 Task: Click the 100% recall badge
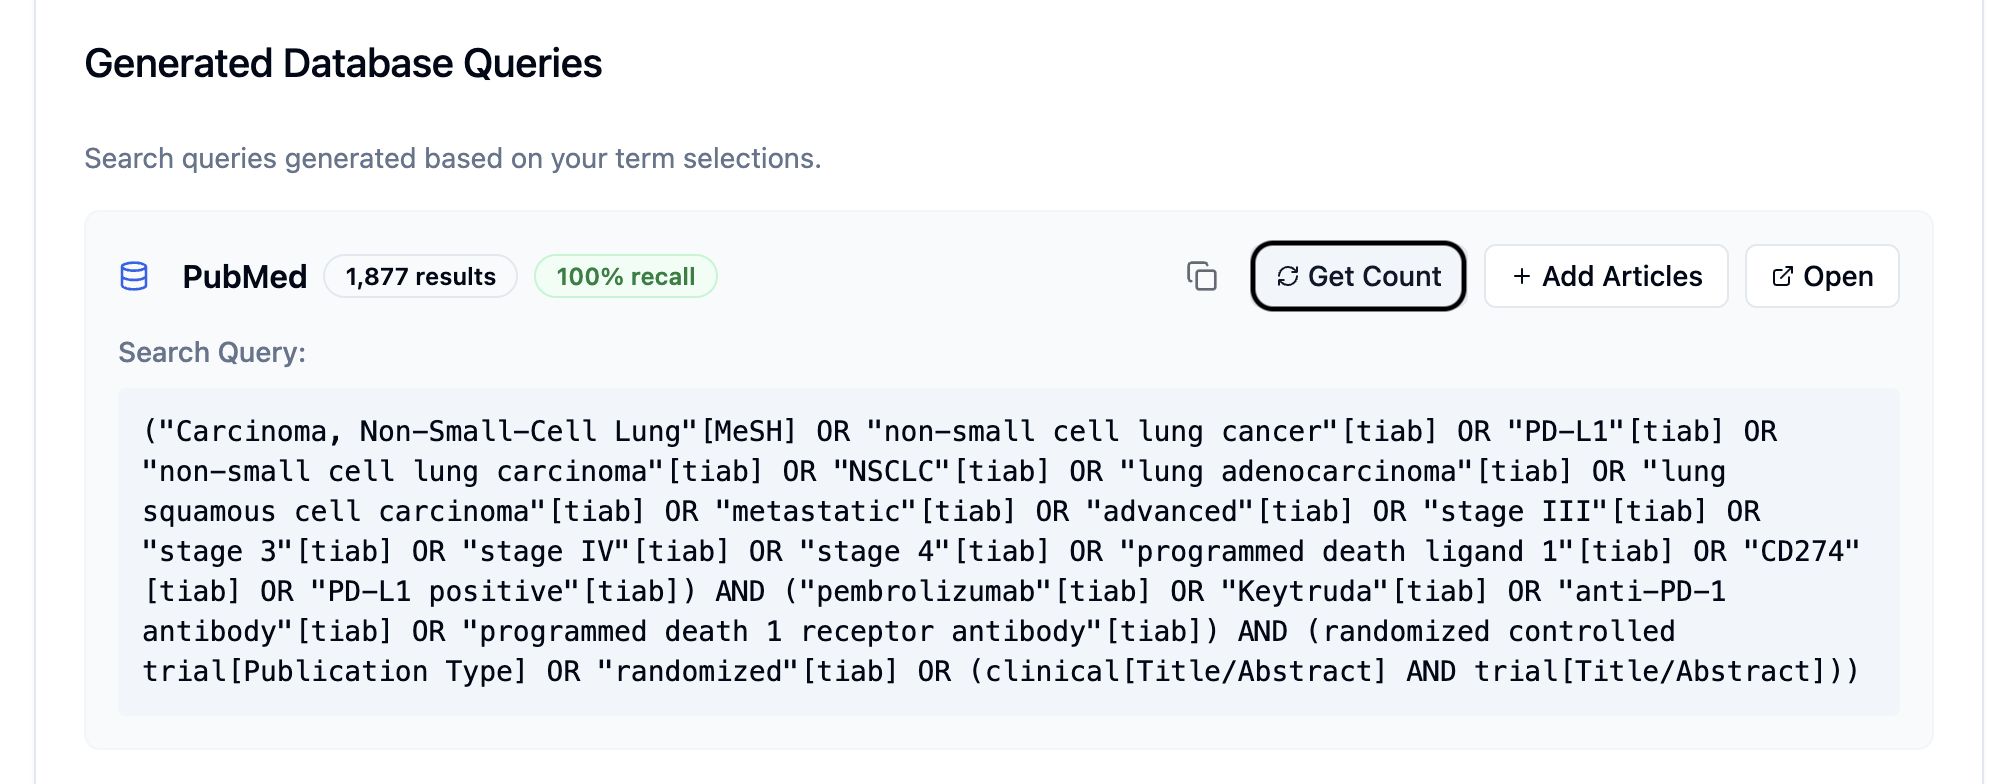[625, 276]
